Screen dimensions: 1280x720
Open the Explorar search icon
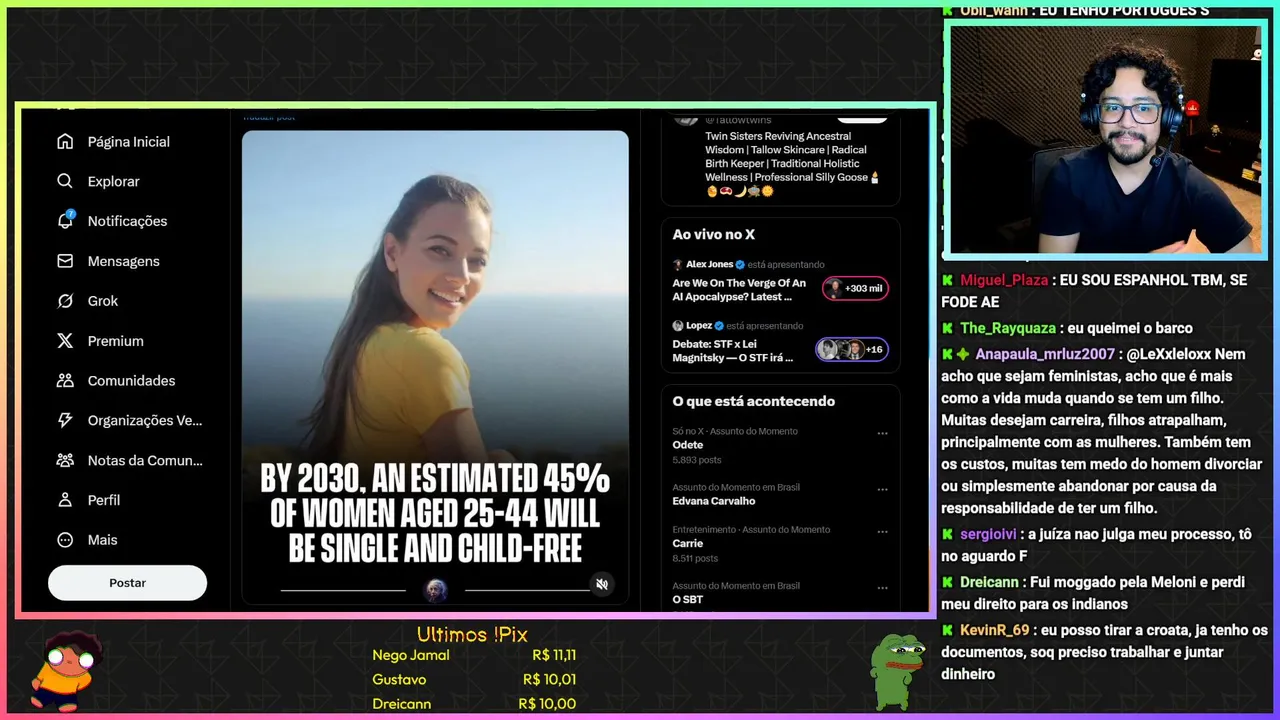65,182
